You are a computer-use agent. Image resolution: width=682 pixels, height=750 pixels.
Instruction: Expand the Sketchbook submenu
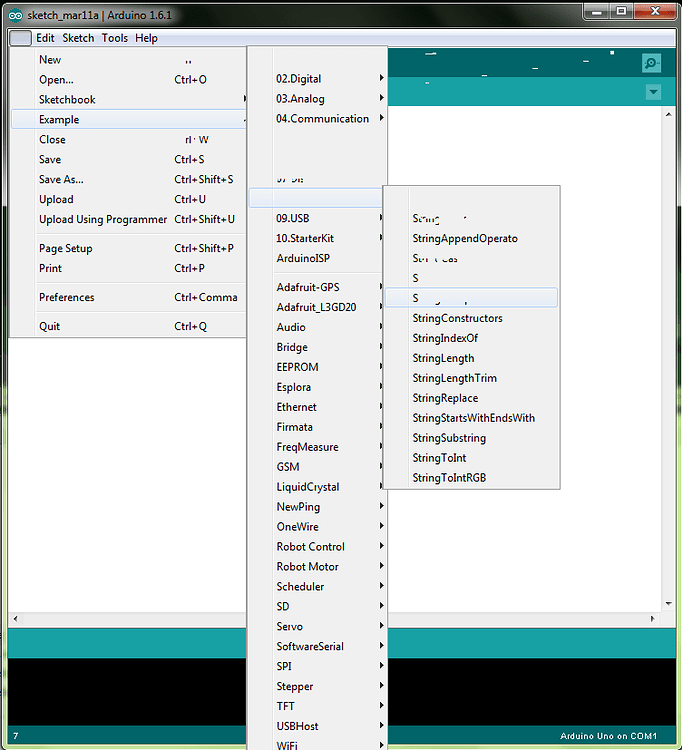coord(128,99)
